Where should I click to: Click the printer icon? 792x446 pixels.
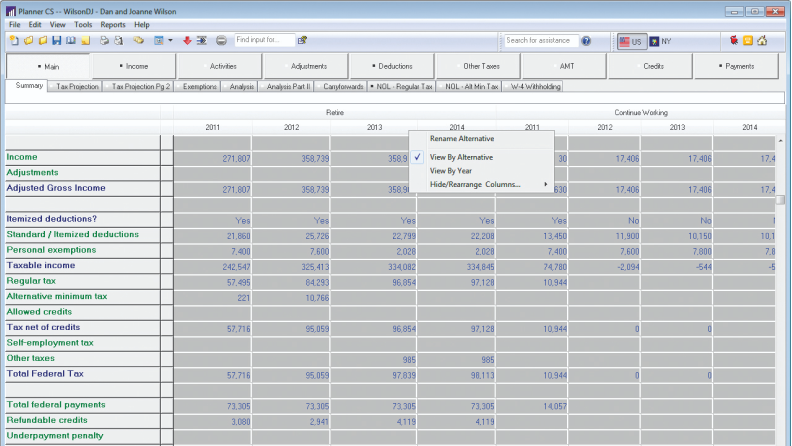[104, 40]
